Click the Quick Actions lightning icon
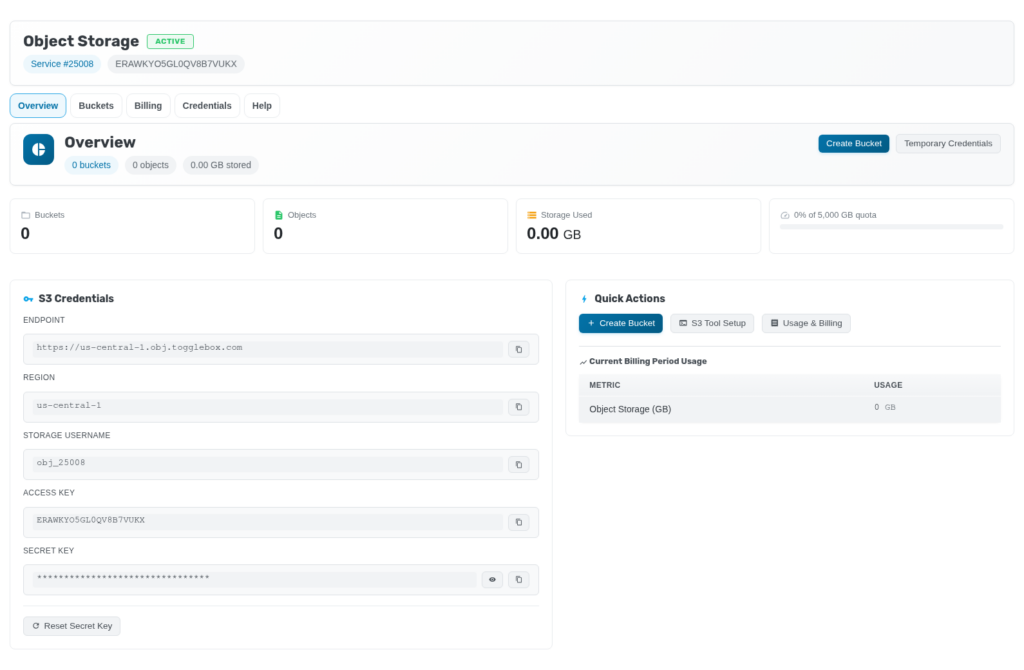Screen dimensions: 1024x670 pyautogui.click(x=584, y=299)
